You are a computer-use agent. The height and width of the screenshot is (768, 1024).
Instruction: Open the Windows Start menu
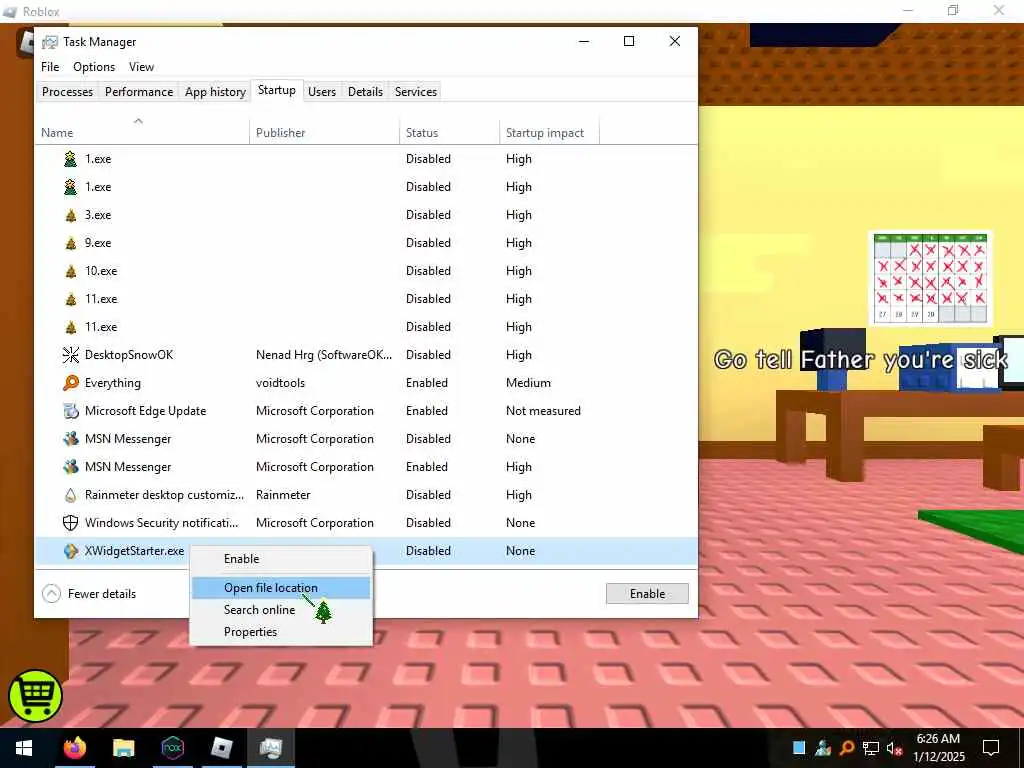pos(24,748)
